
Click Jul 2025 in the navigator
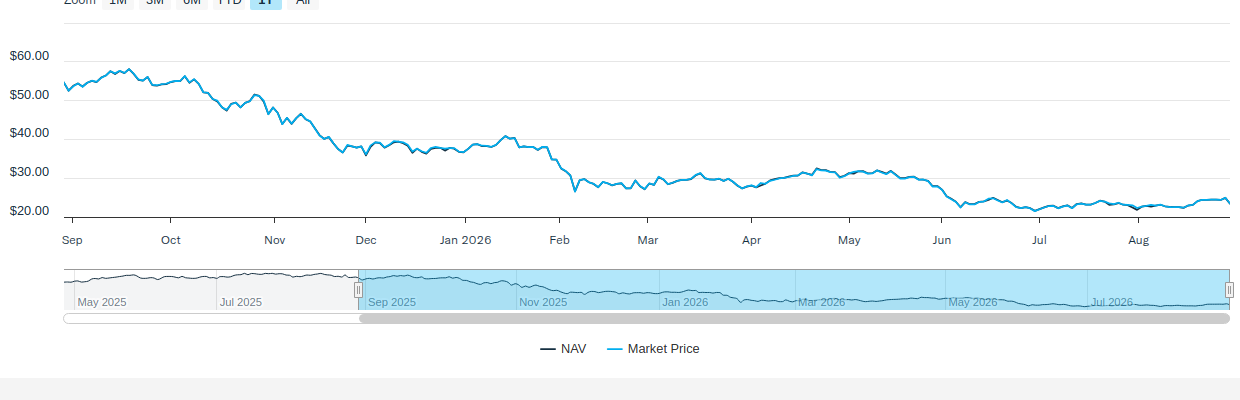coord(241,302)
